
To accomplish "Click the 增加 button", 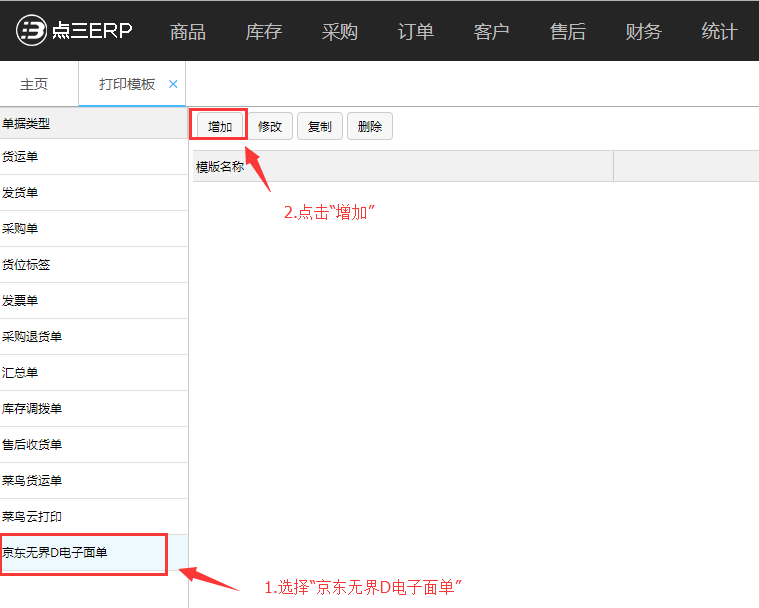I will pyautogui.click(x=220, y=126).
